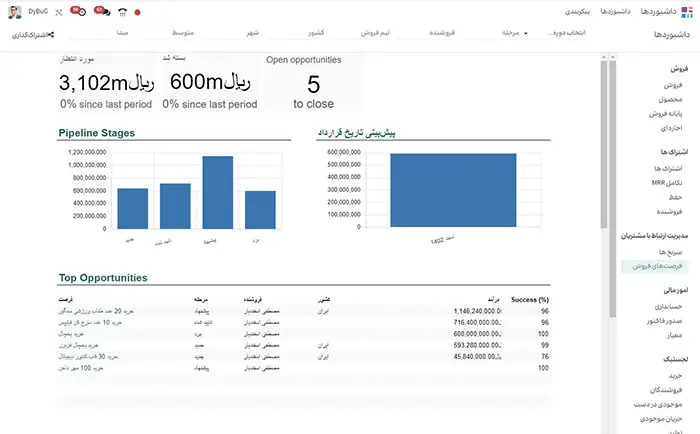The width and height of the screenshot is (700, 434).
Task: Open the پیش‌بینی تاریخ قرارداد chart title
Action: 356,133
